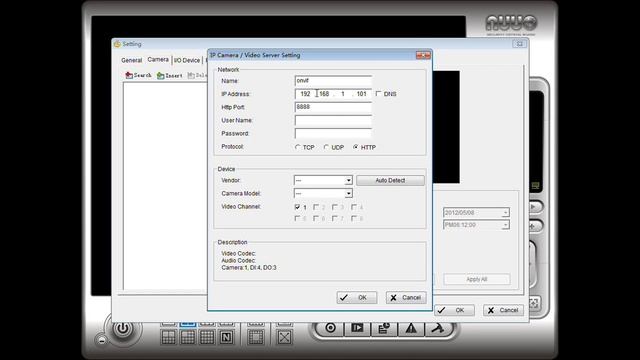
Task: Close the IP Camera / Video Server Setting dialog
Action: [x=423, y=55]
